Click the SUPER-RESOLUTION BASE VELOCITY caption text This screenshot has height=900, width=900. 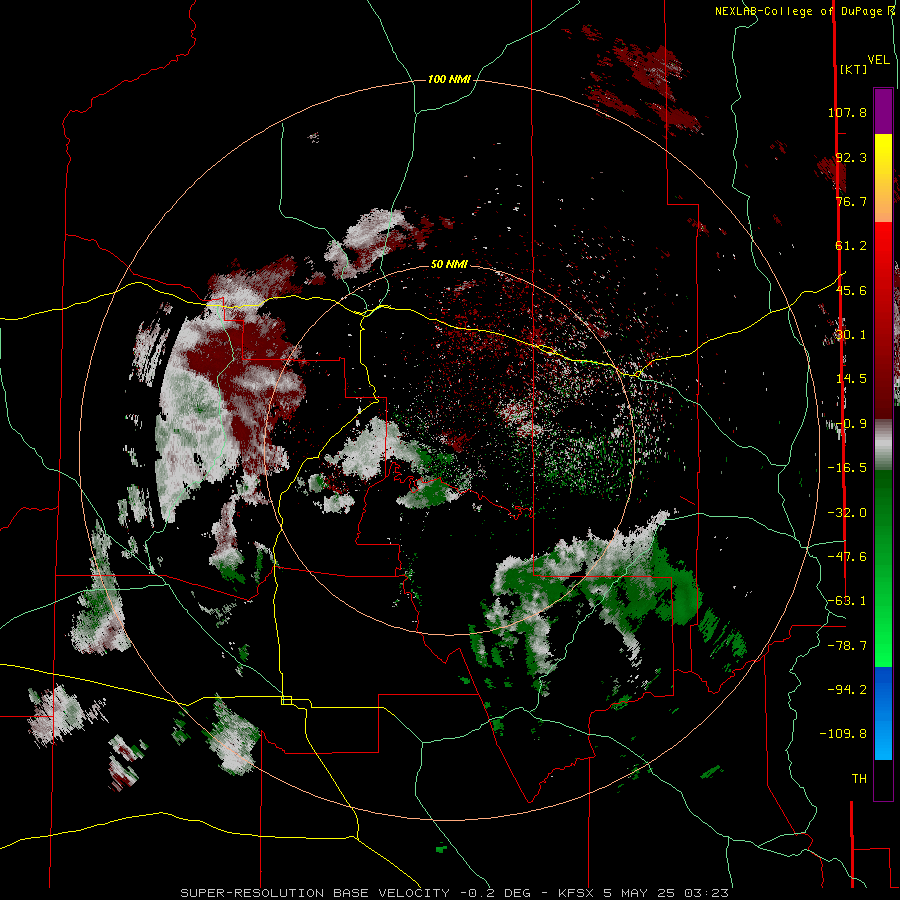(316, 893)
